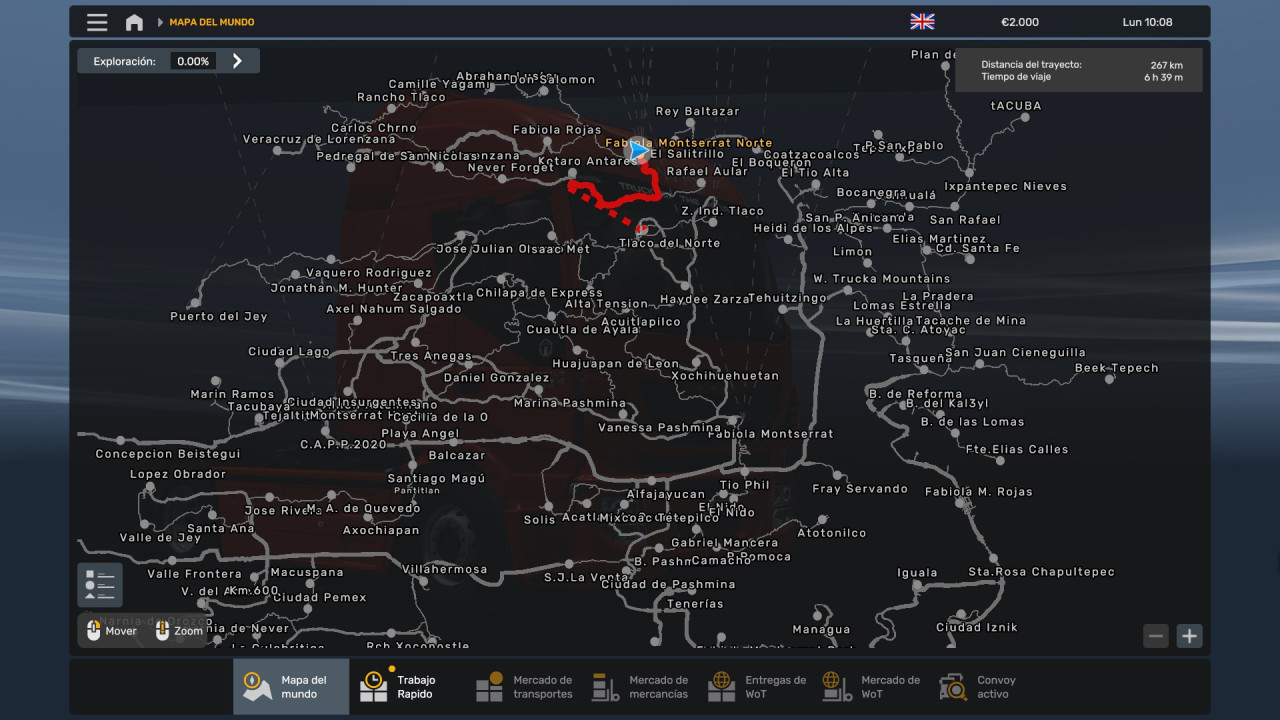
Task: Zoom in the map with plus button
Action: (x=1189, y=635)
